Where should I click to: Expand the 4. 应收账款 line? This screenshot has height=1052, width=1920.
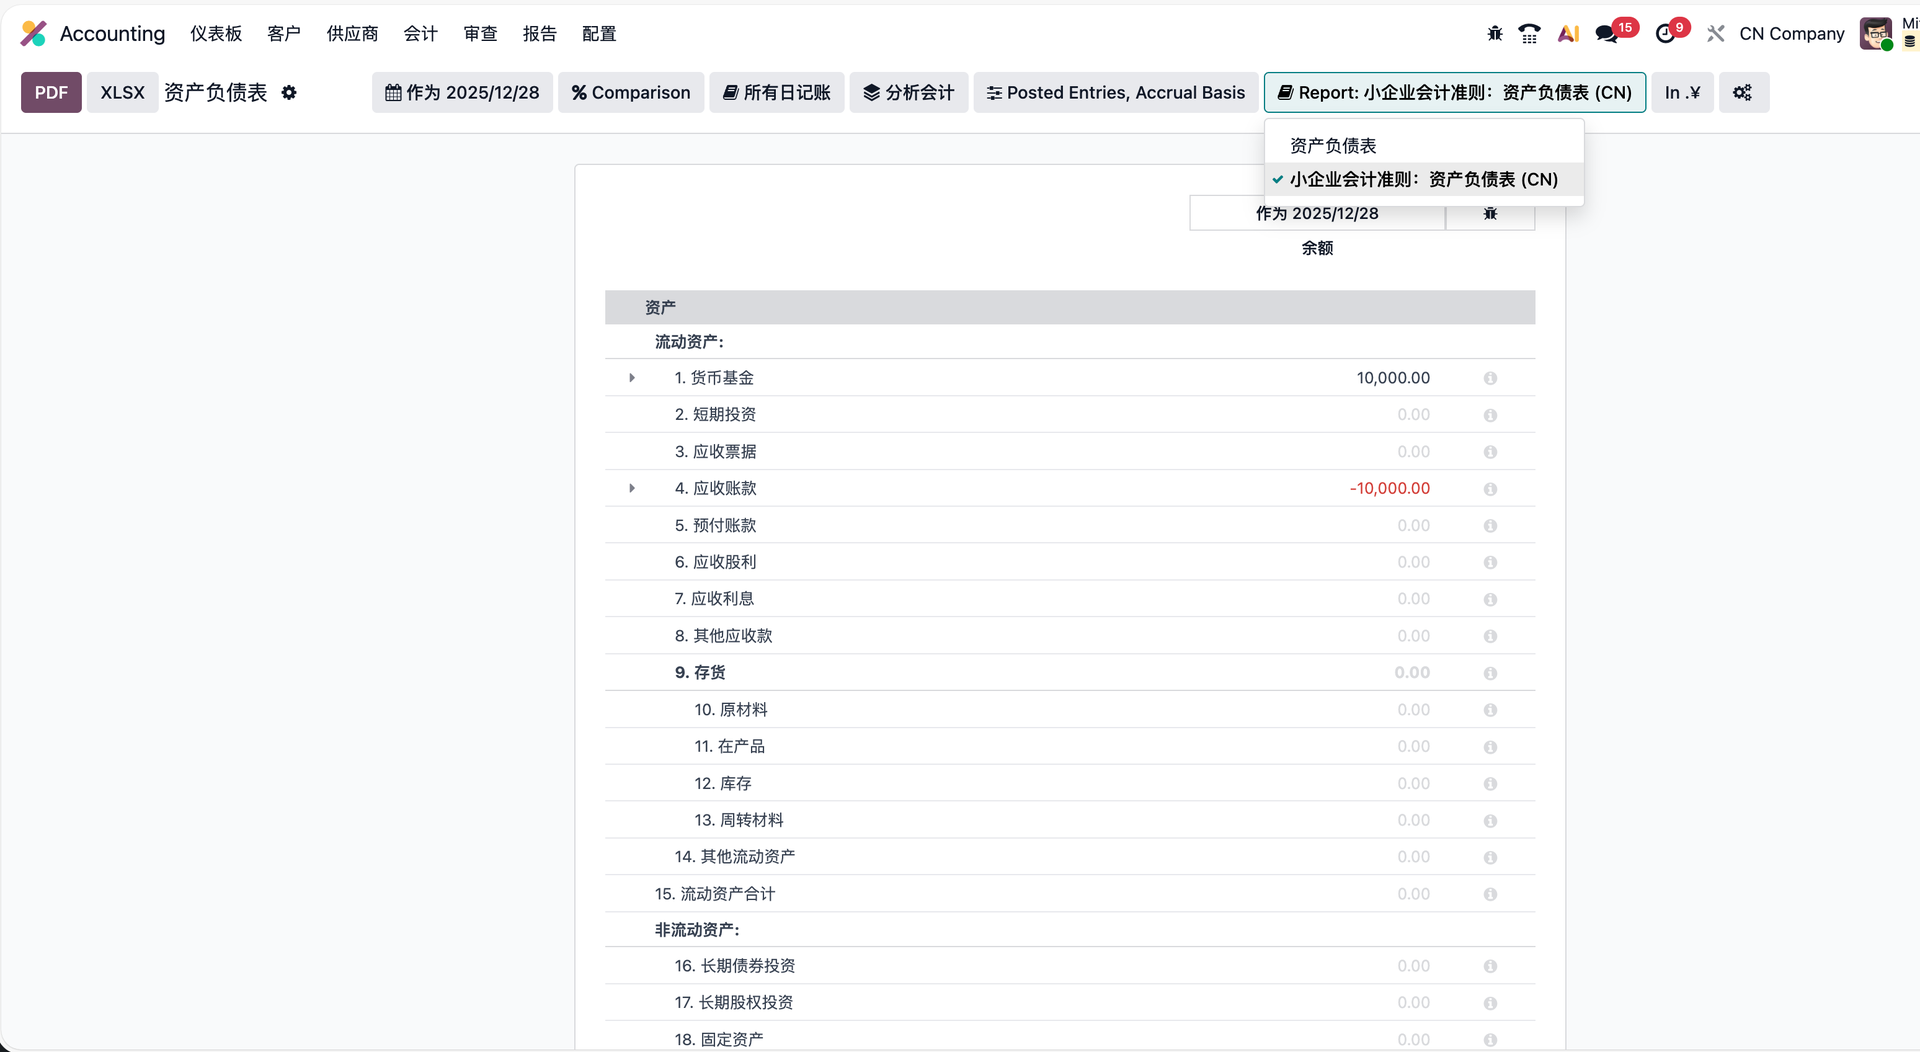click(x=632, y=489)
